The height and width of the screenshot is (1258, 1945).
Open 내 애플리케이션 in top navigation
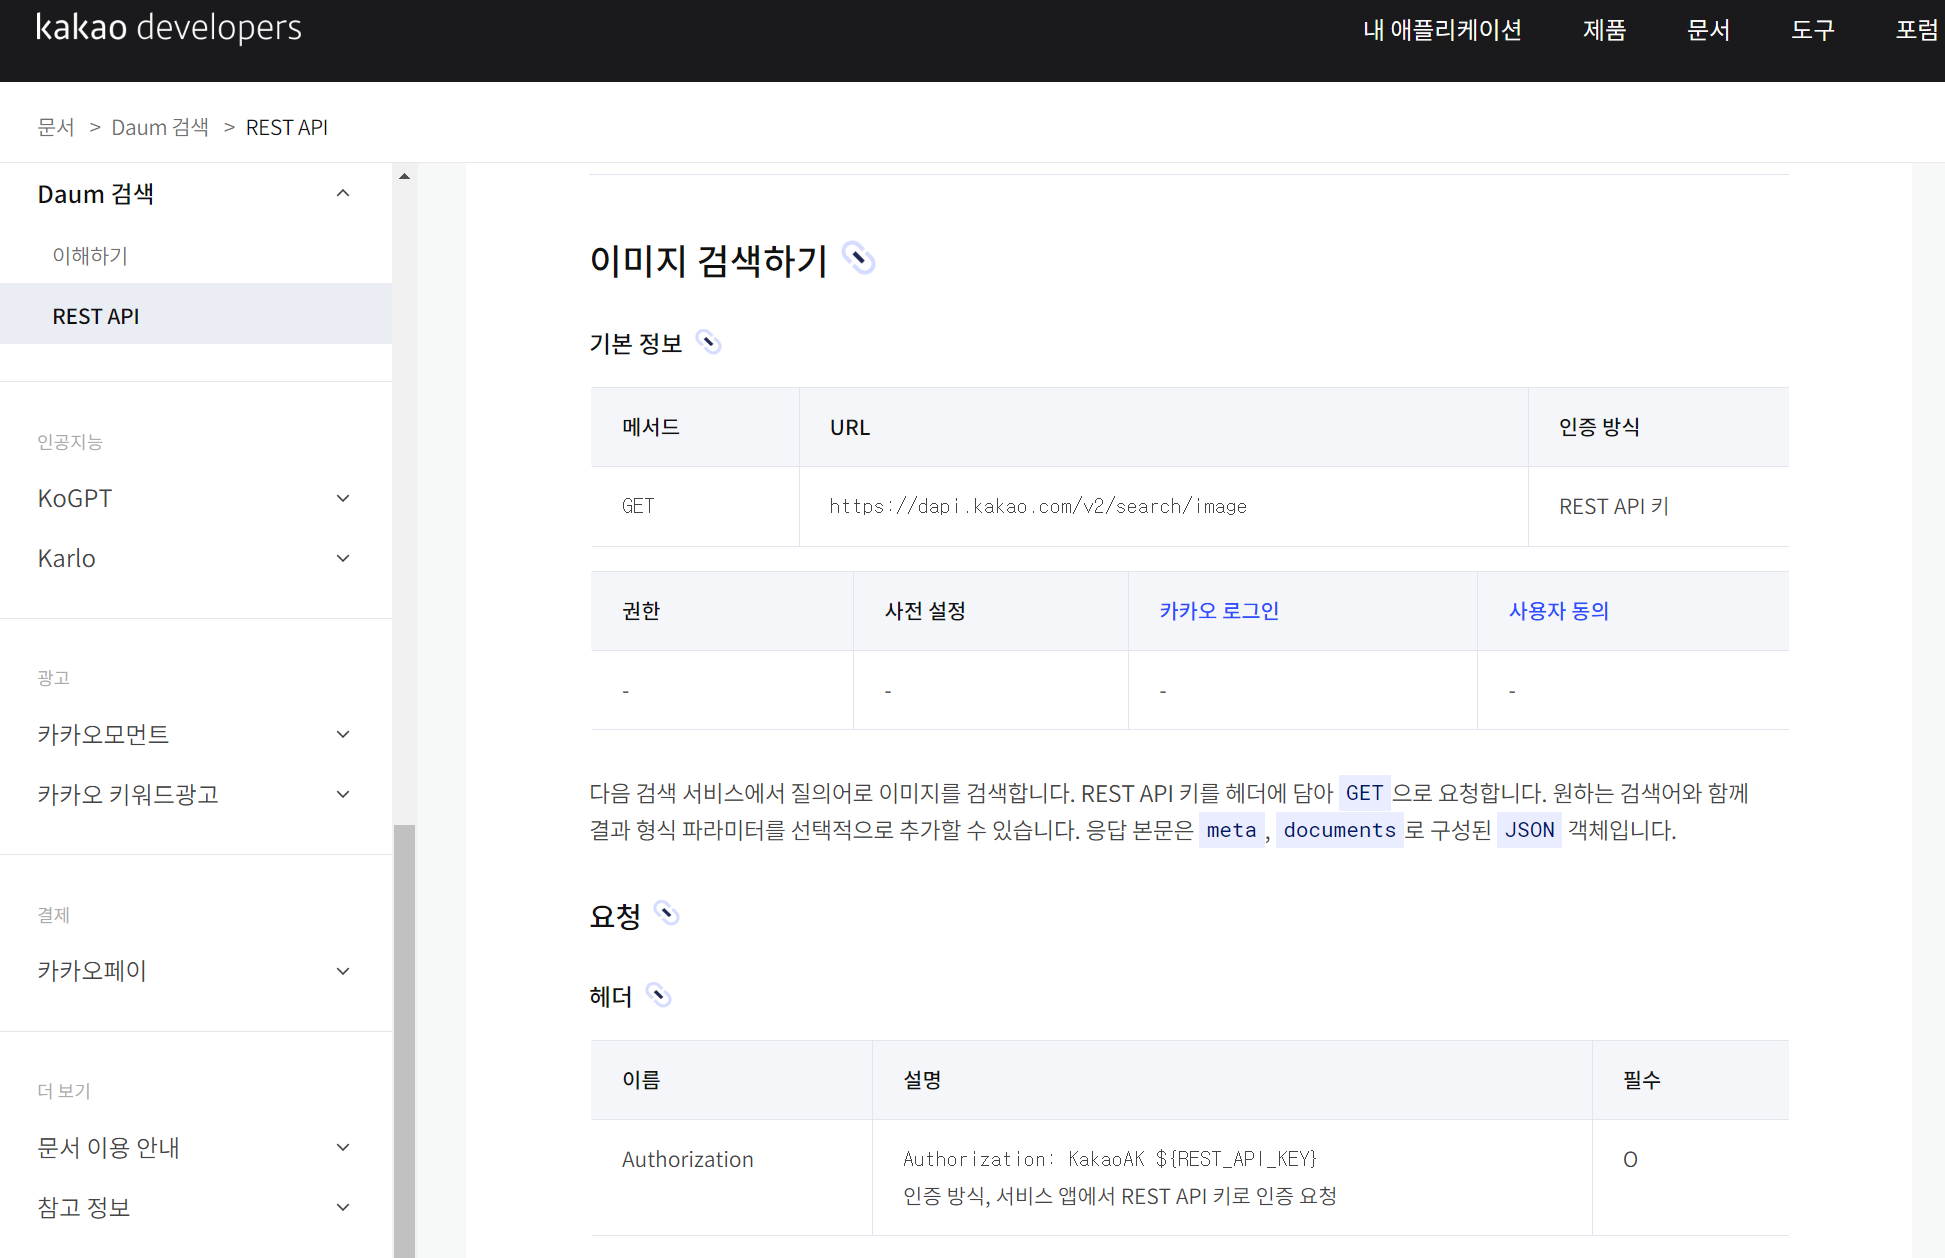pyautogui.click(x=1441, y=30)
